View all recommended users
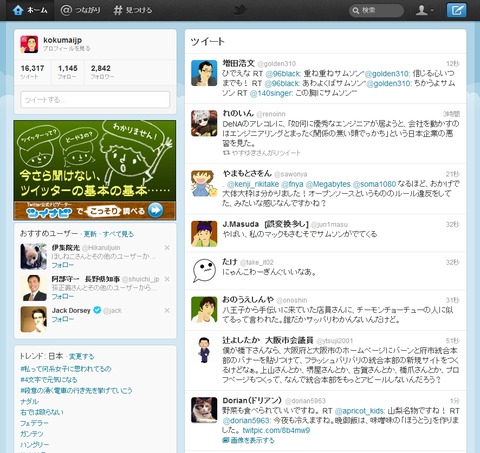The width and height of the screenshot is (480, 453). (118, 234)
